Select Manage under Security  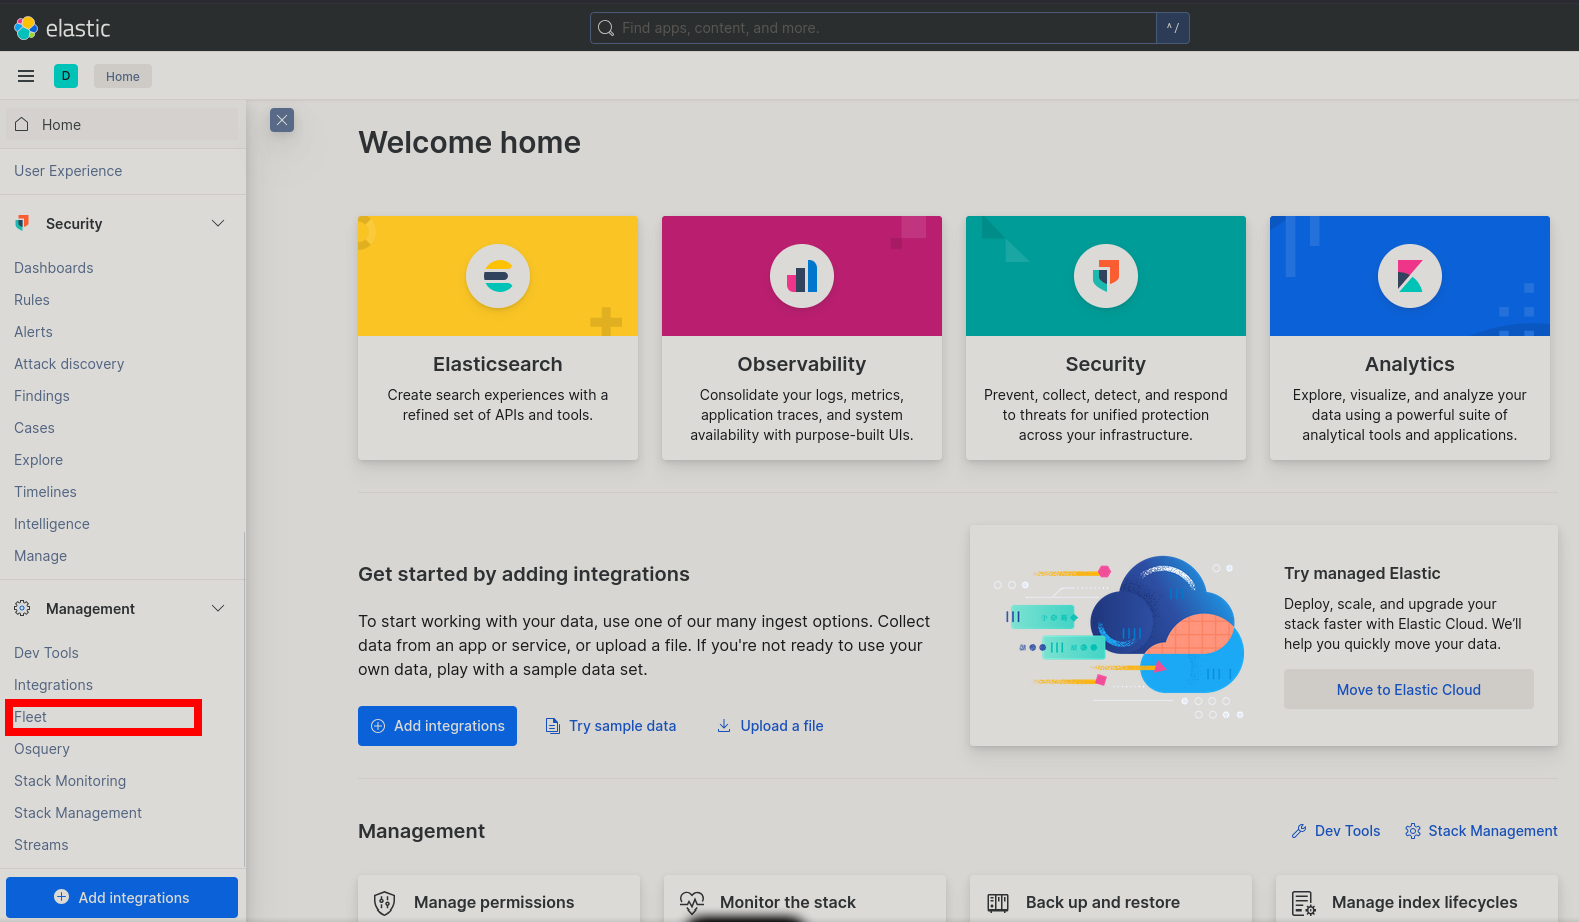[x=40, y=556]
